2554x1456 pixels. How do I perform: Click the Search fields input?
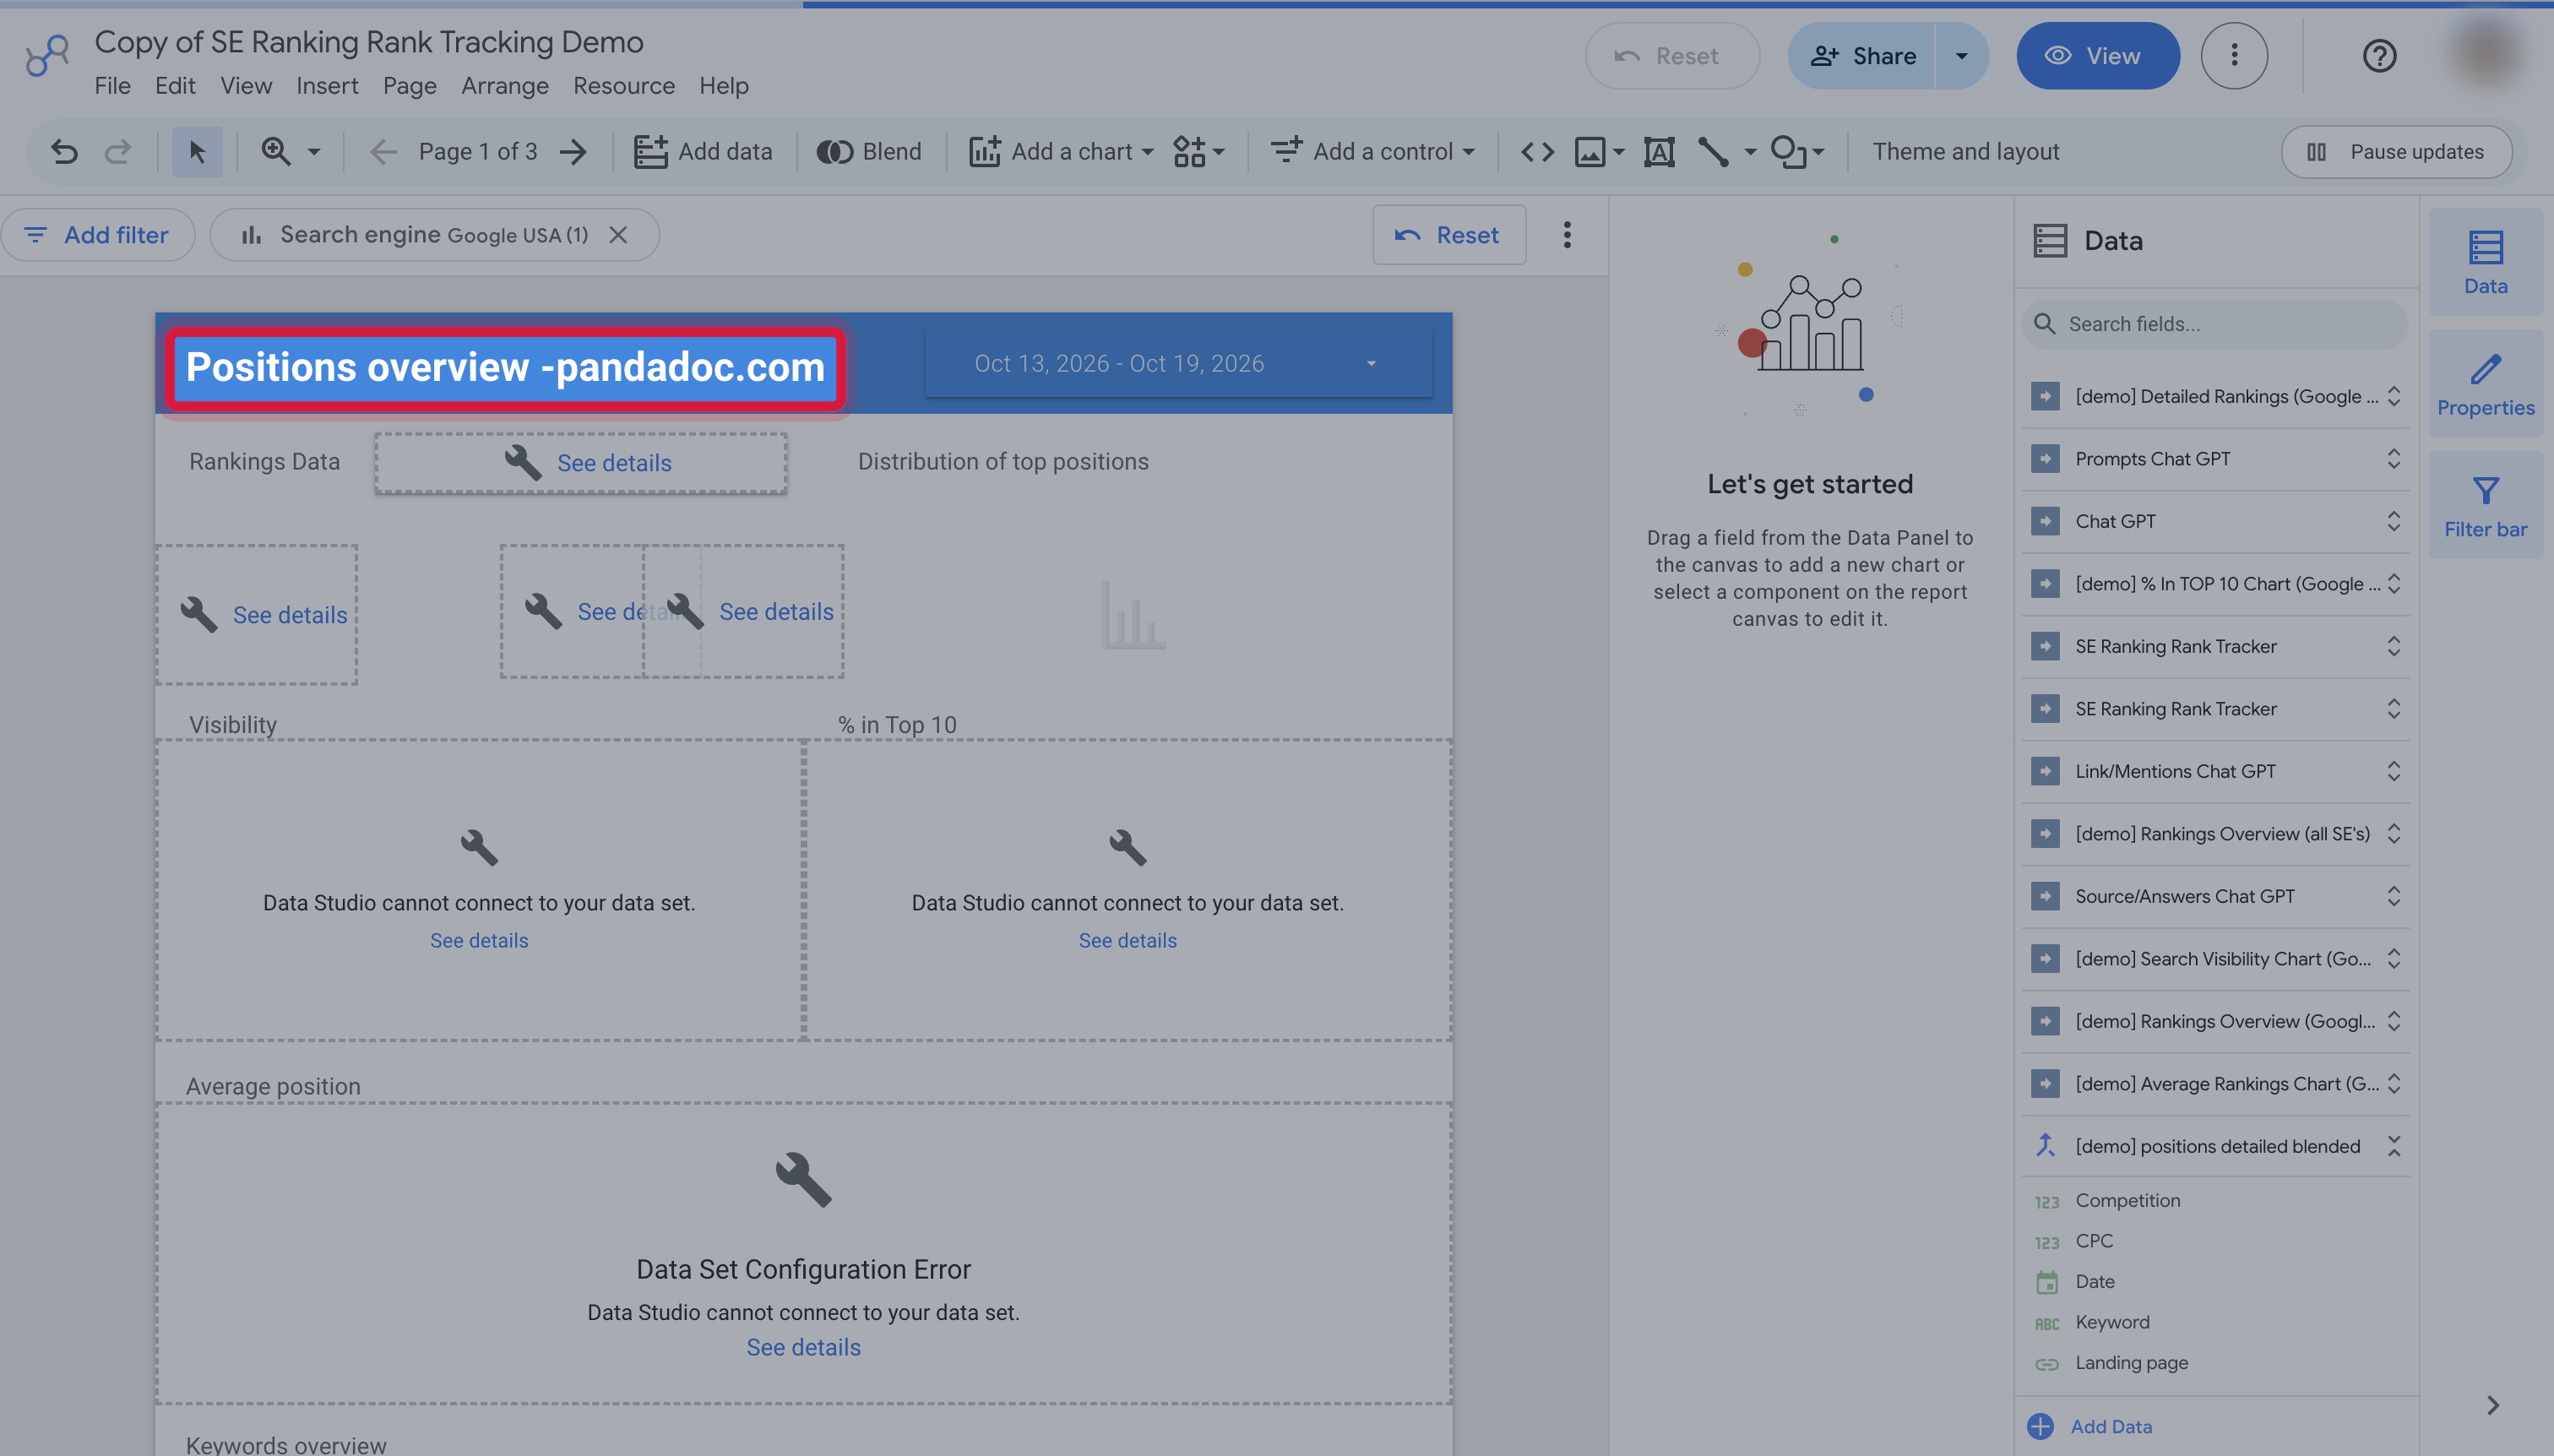pyautogui.click(x=2214, y=324)
